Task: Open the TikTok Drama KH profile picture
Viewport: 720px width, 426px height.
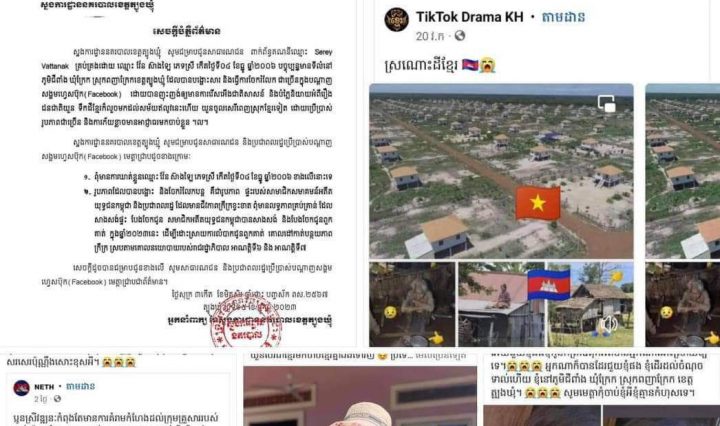Action: [x=396, y=19]
